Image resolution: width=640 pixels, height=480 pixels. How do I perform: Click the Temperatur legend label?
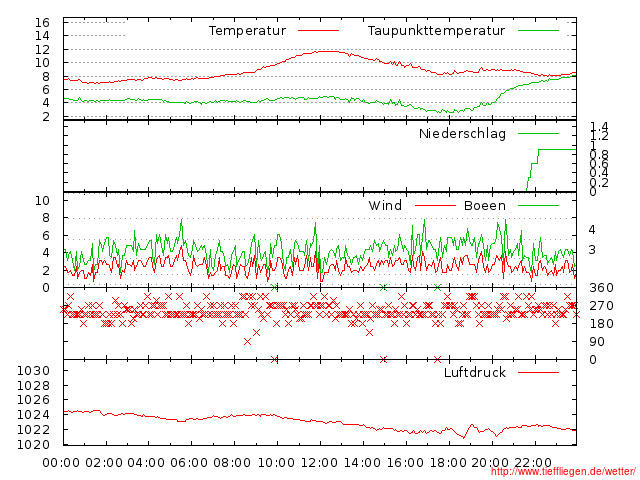point(247,31)
